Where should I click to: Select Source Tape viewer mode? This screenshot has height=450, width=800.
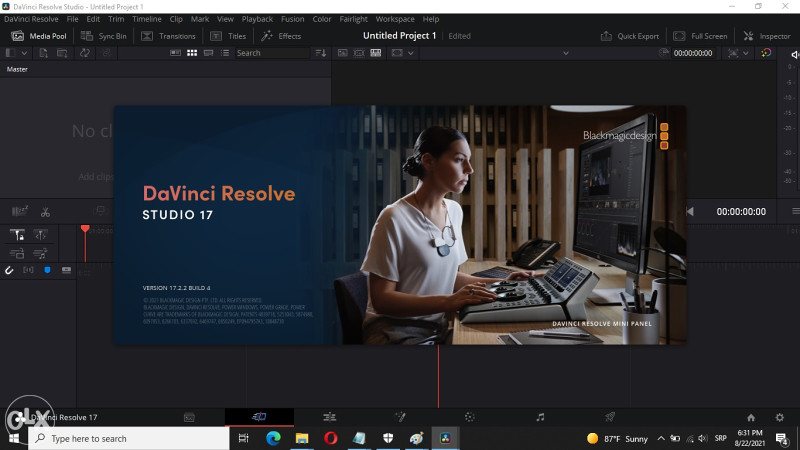click(x=359, y=53)
